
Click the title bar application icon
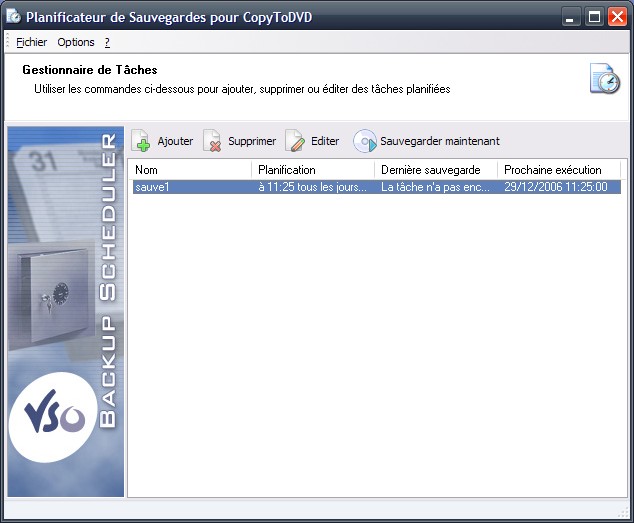tap(14, 16)
